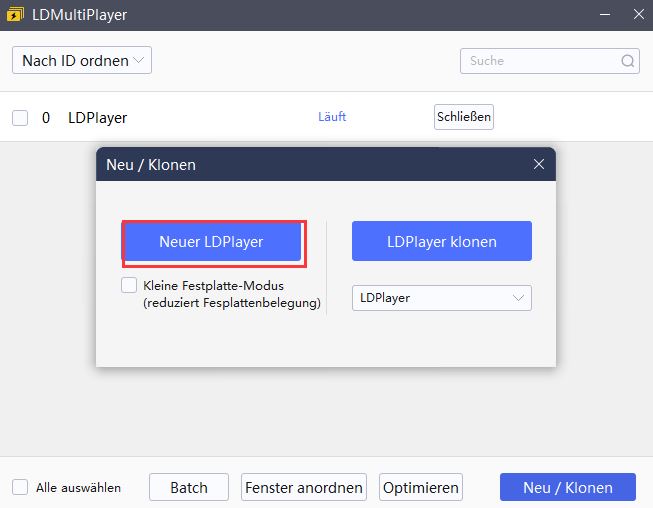Click Schließen for the LDPlayer instance

click(x=464, y=117)
